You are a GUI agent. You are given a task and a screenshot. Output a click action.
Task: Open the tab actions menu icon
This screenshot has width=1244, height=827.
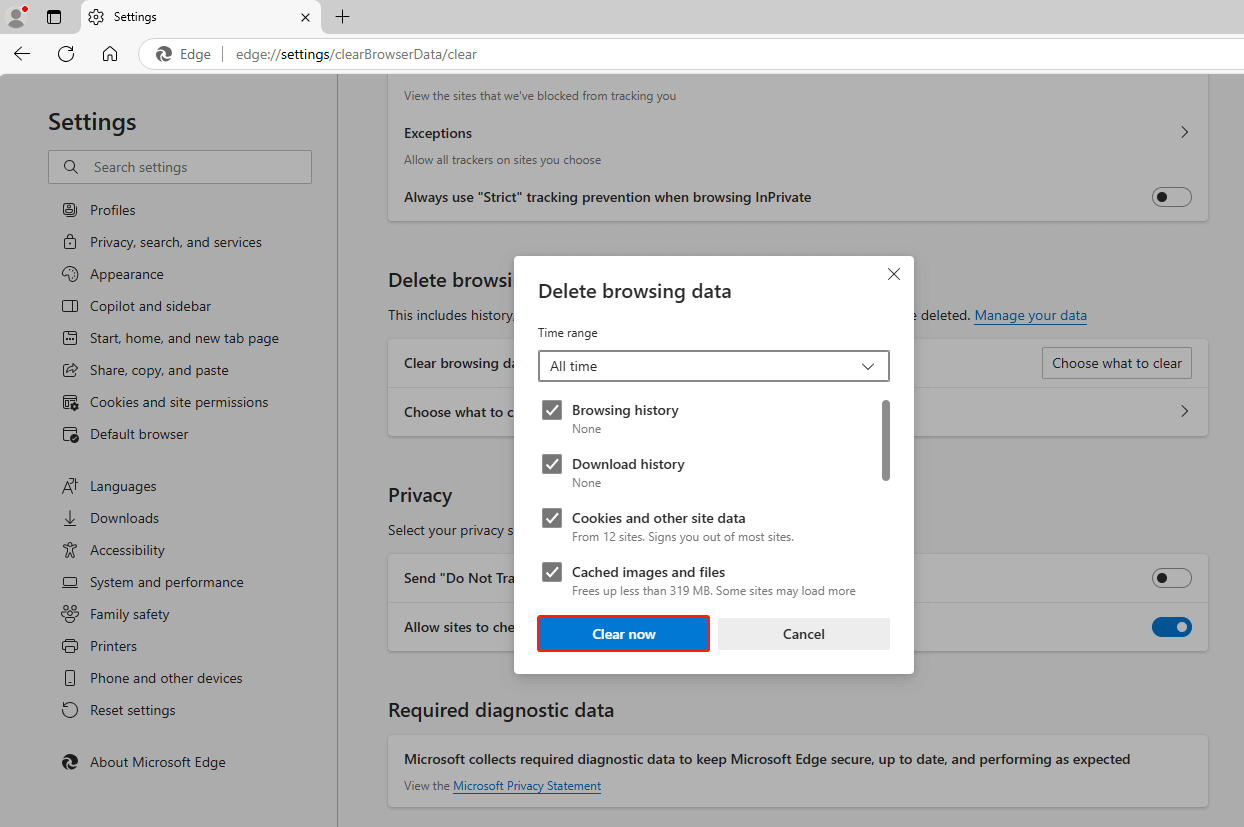pos(54,17)
